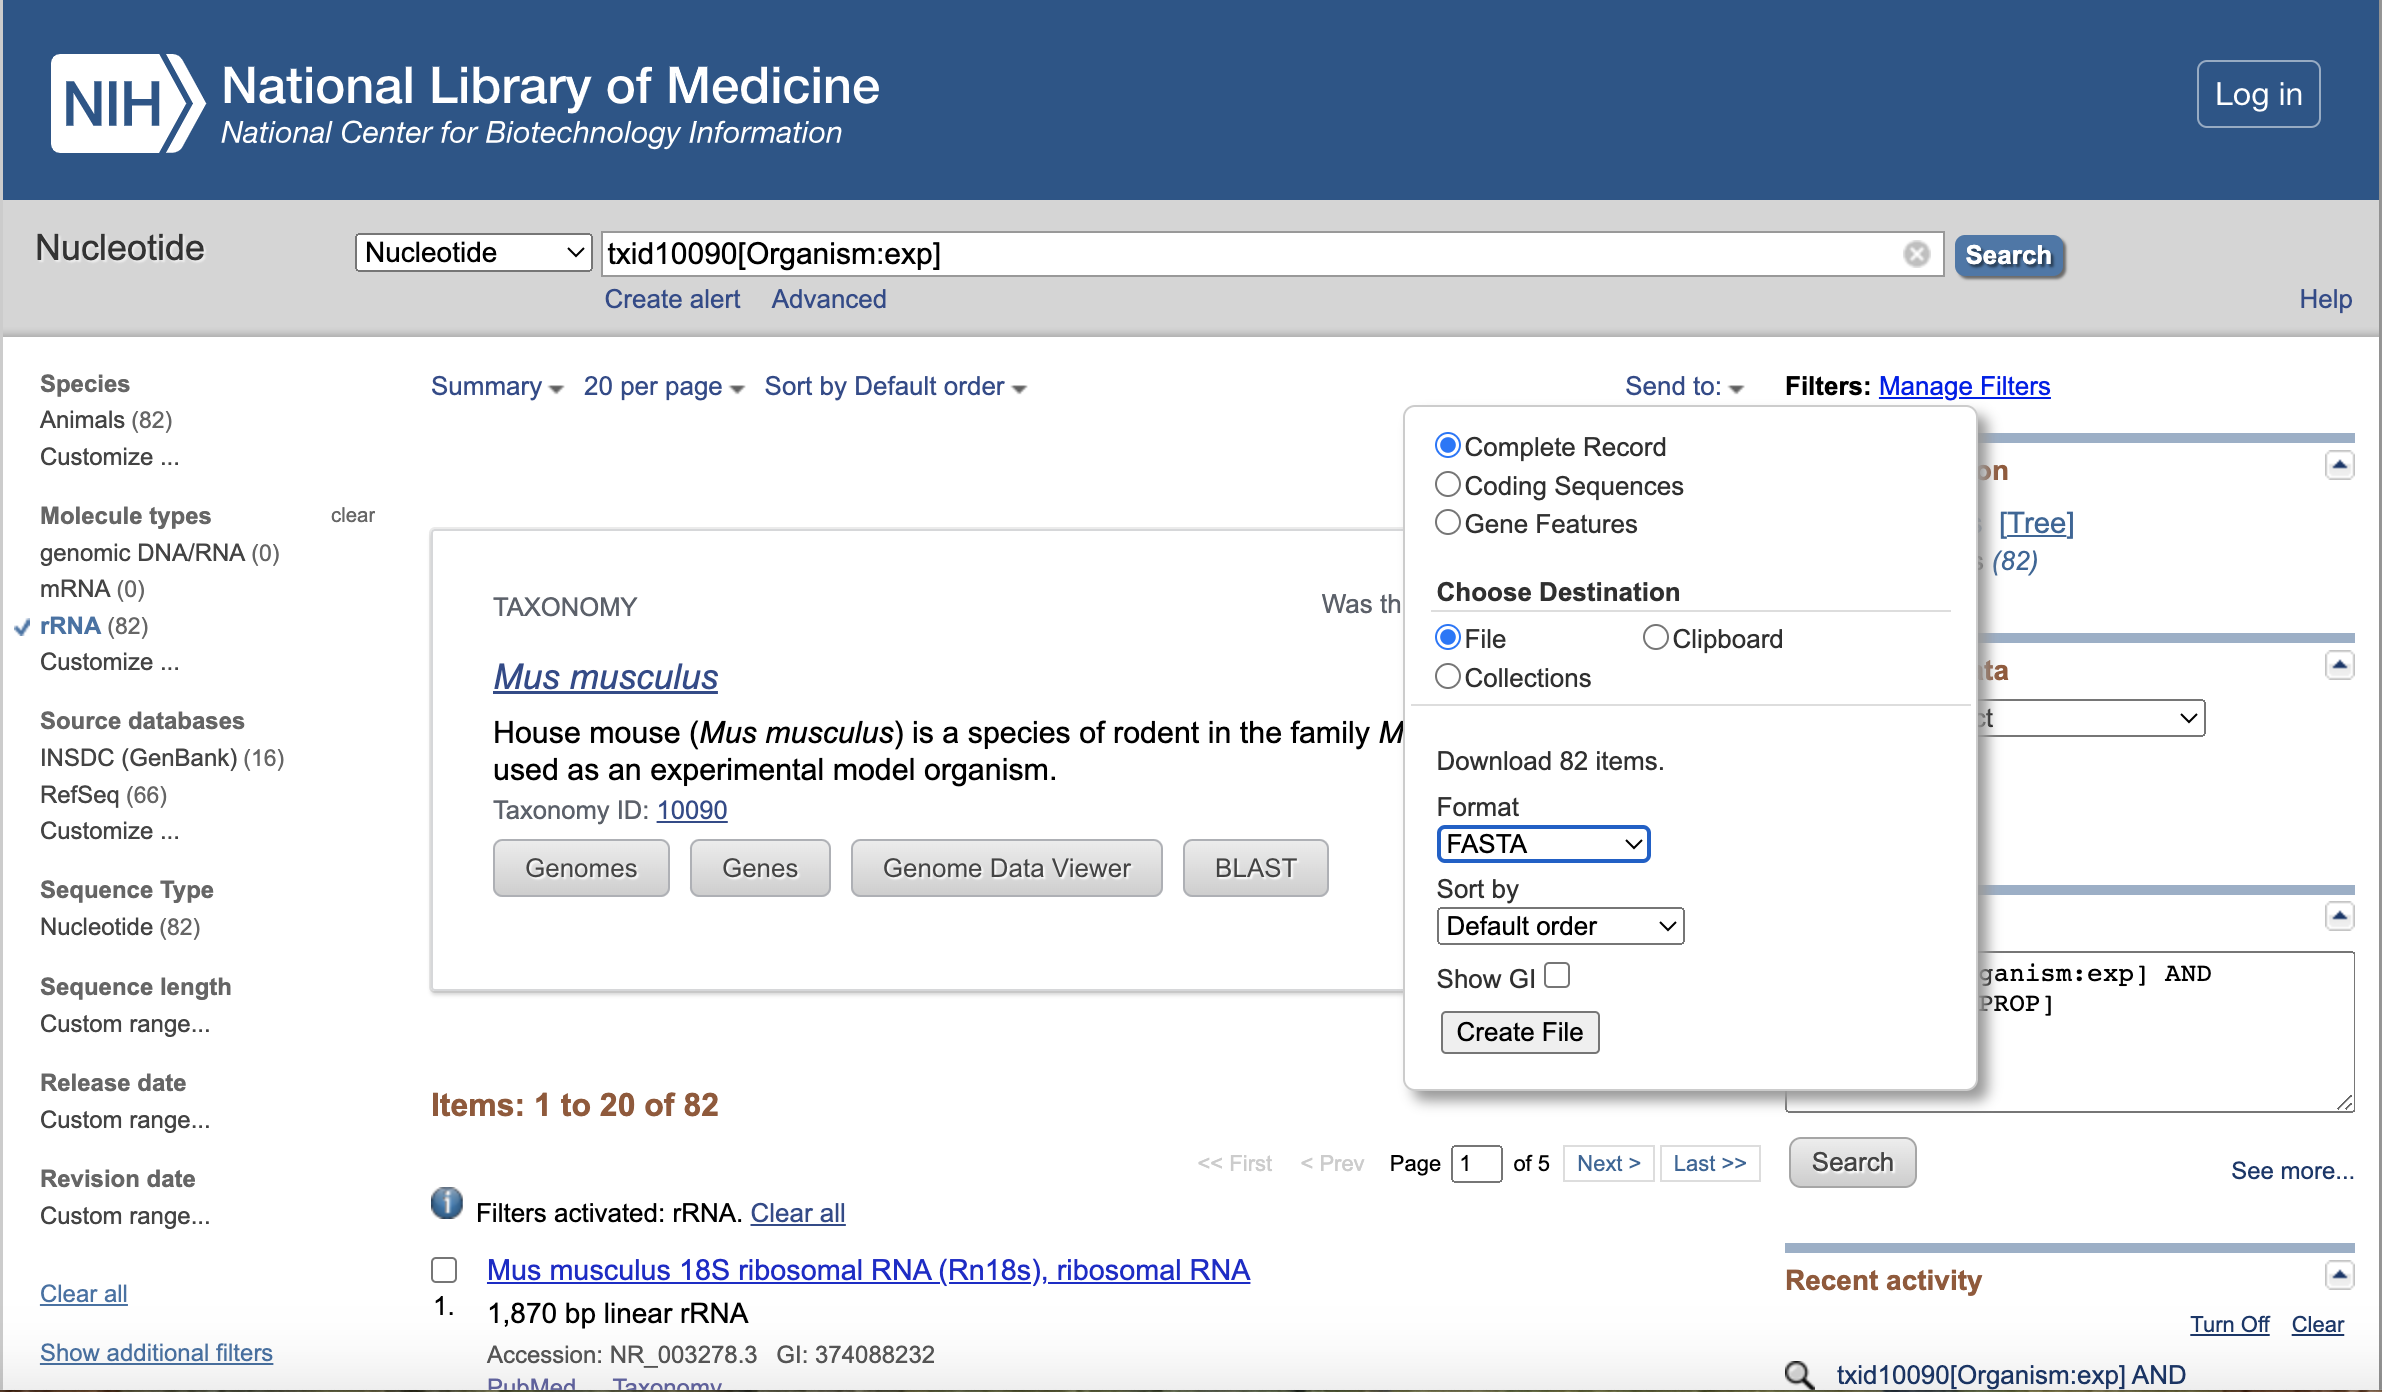Click magnifier icon beside recent activity query
This screenshot has width=2382, height=1392.
(x=1800, y=1375)
